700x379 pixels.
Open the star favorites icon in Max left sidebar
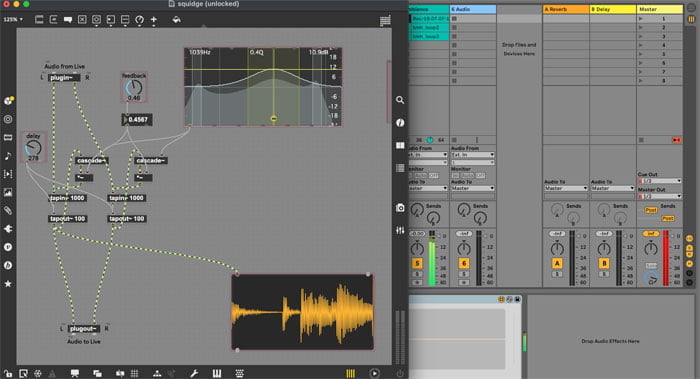click(8, 284)
